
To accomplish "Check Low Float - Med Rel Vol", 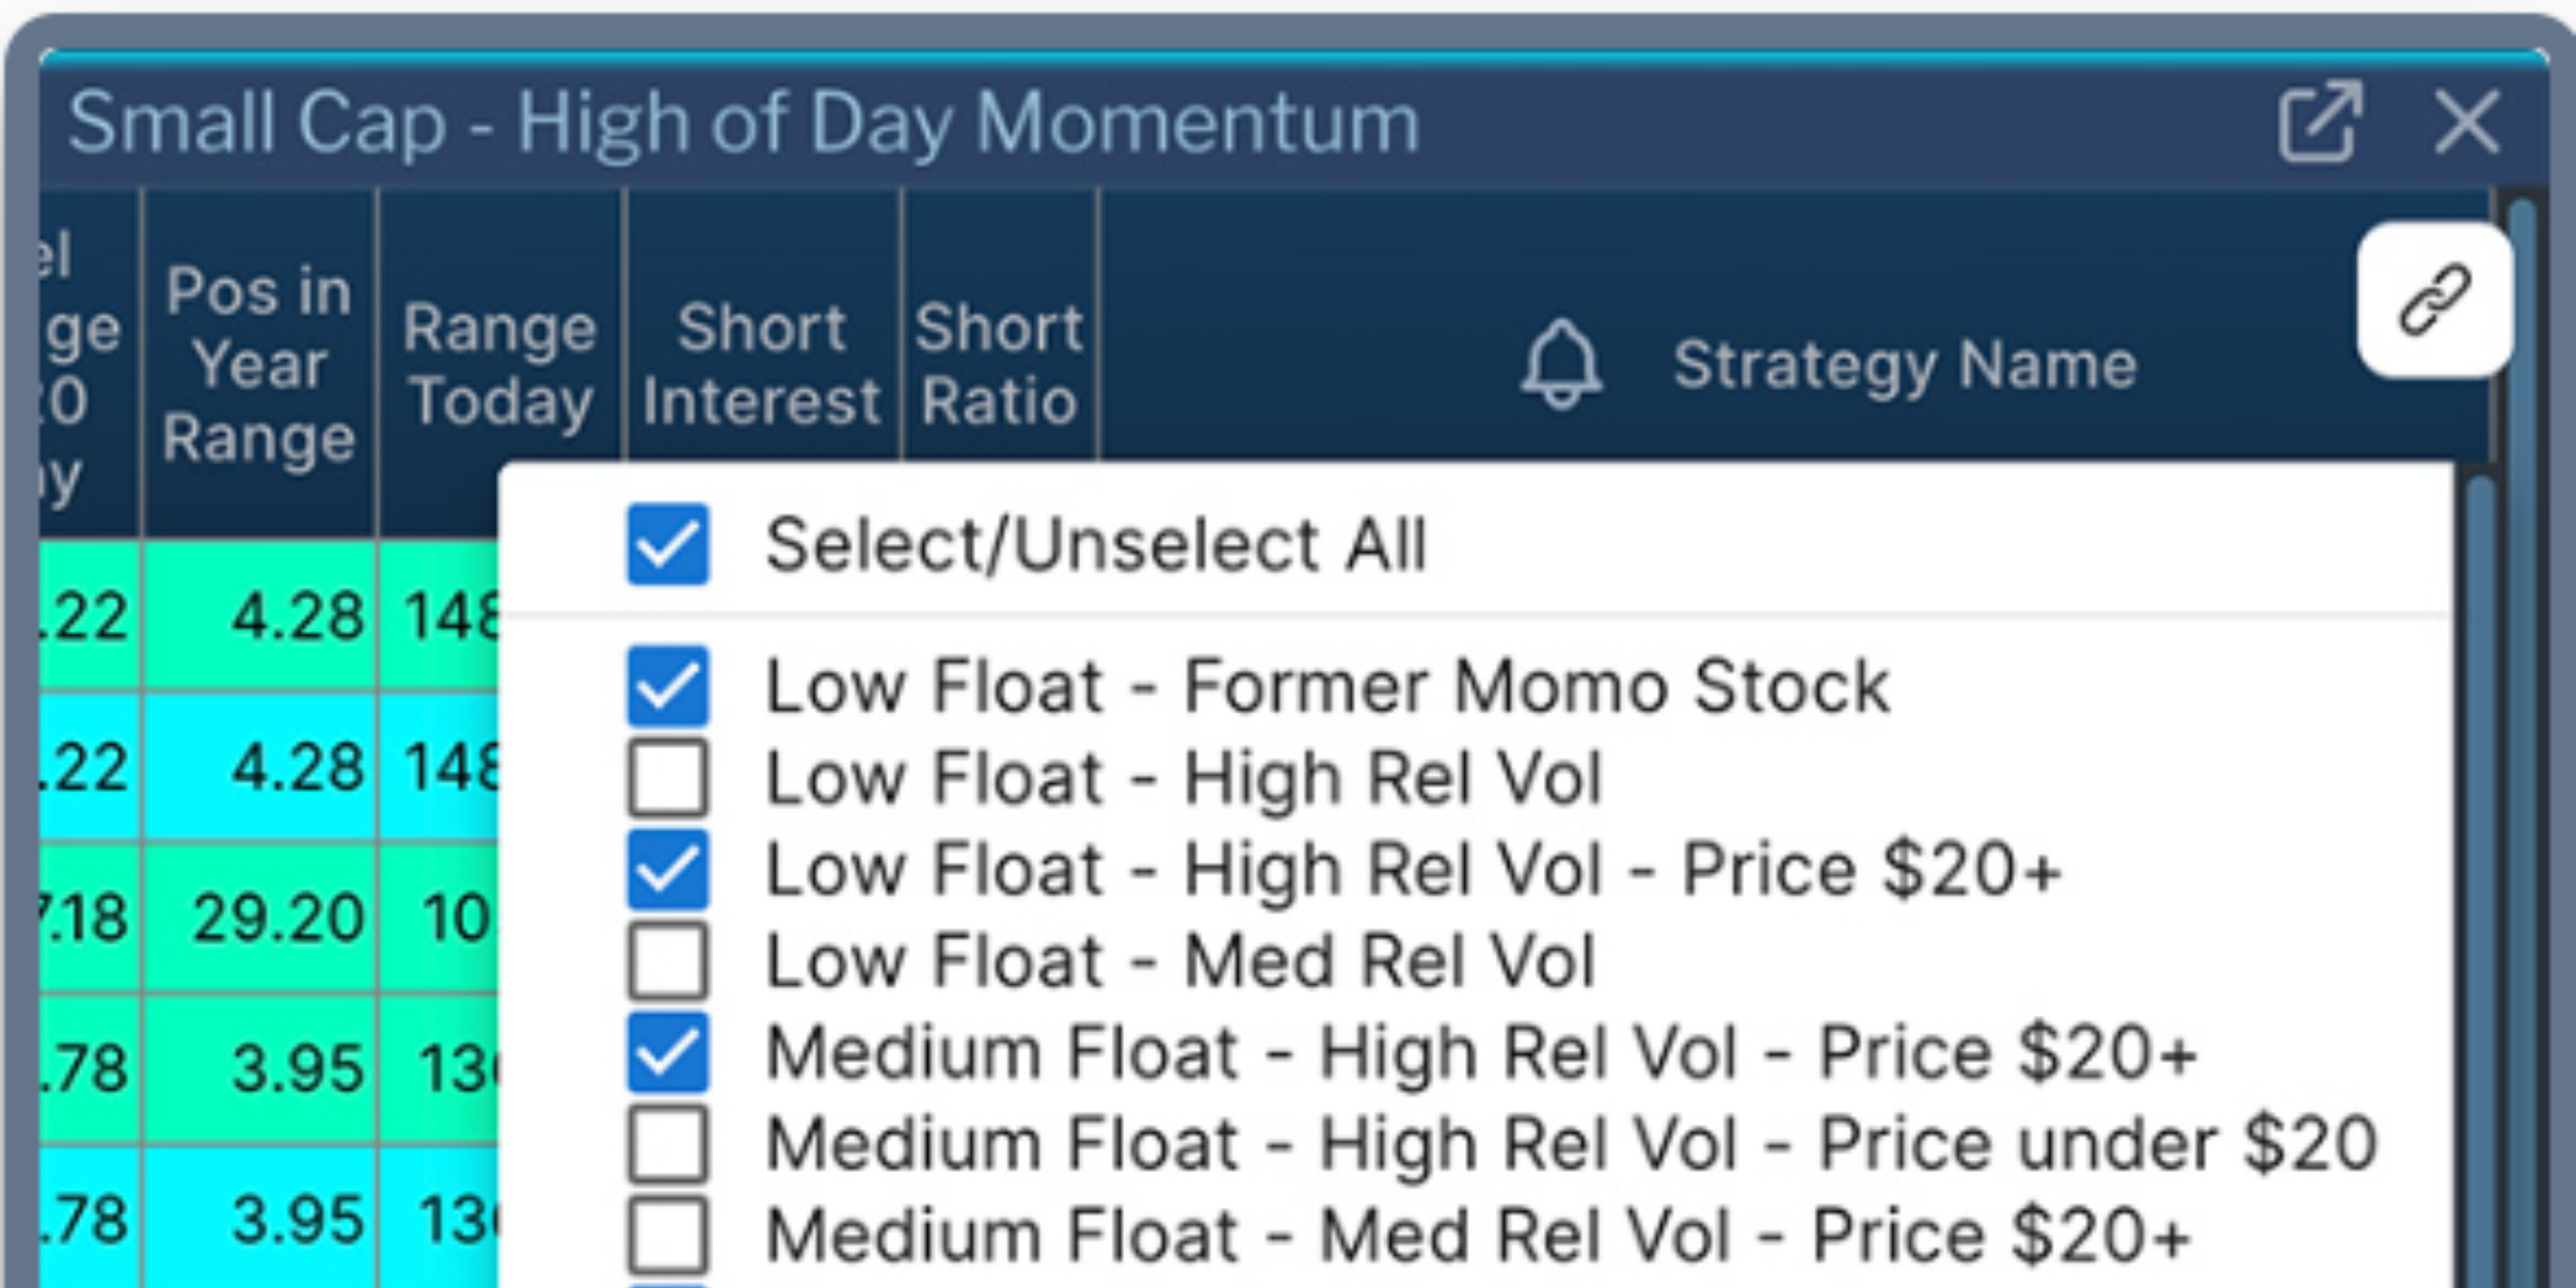I will click(x=668, y=960).
